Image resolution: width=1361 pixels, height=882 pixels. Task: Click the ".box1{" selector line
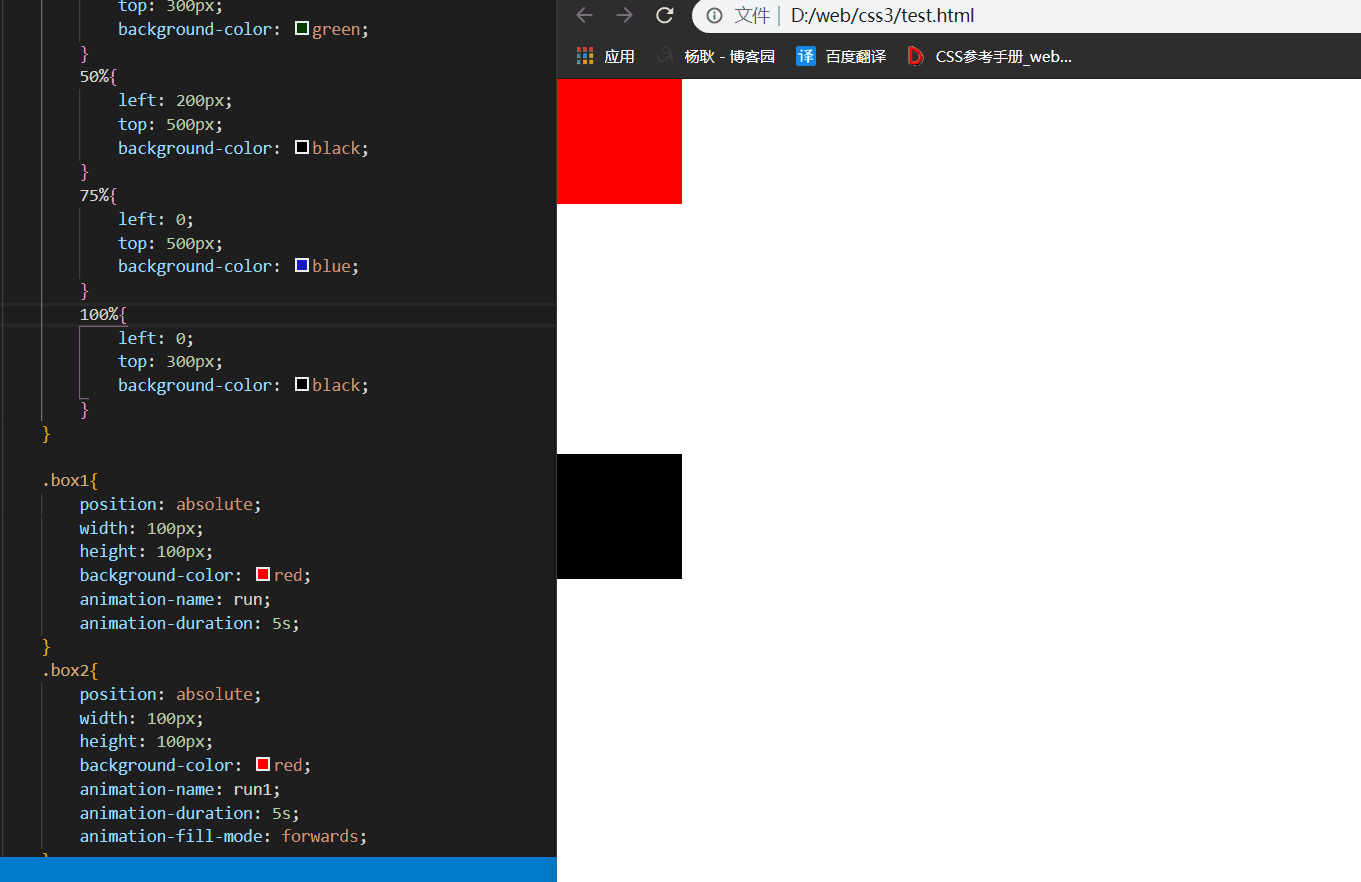tap(70, 480)
